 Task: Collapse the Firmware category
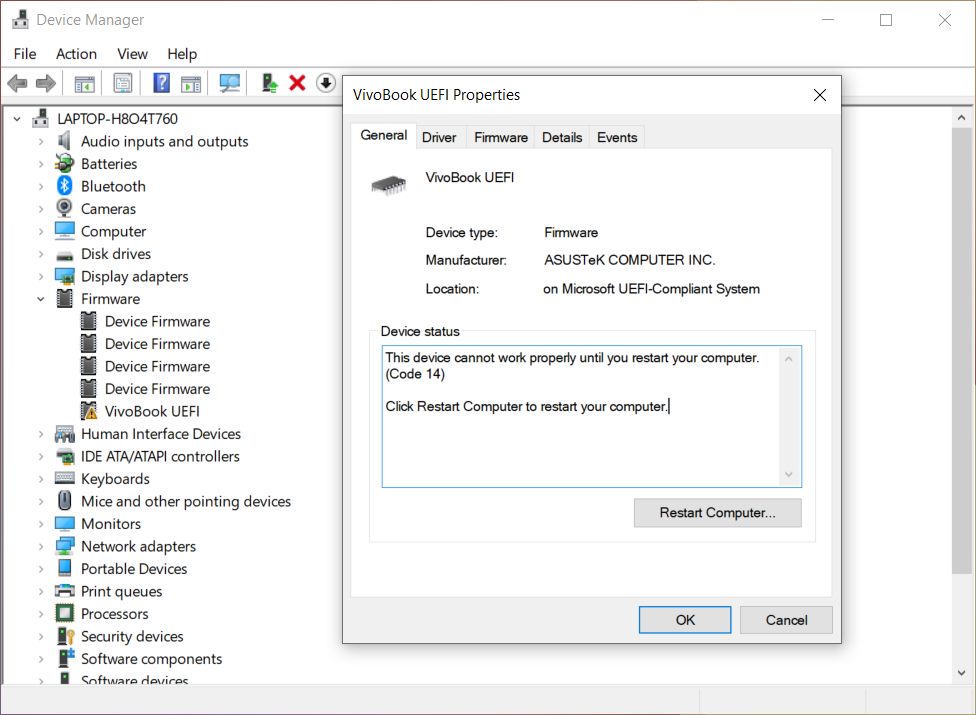41,299
